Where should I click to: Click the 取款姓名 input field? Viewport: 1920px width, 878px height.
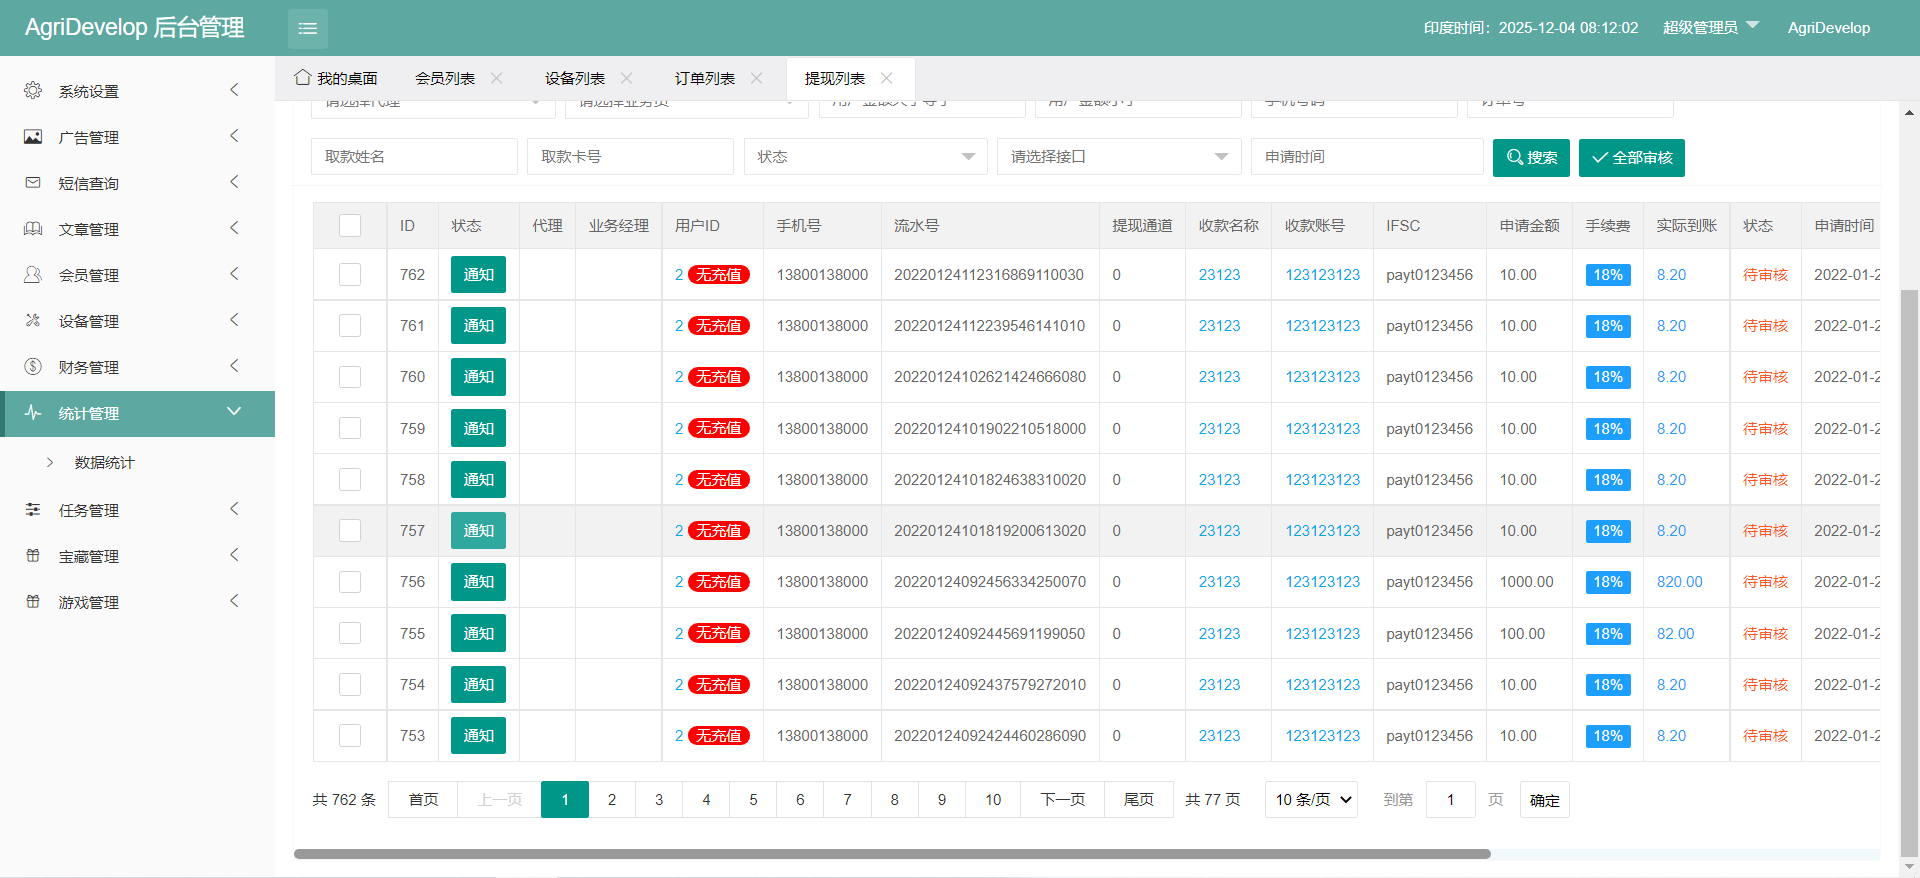coord(414,157)
